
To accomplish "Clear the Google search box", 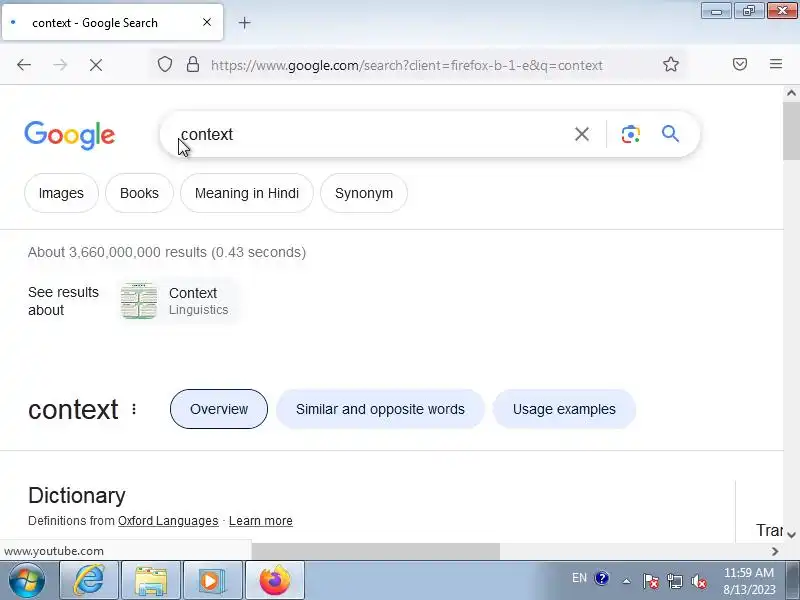I will [582, 134].
